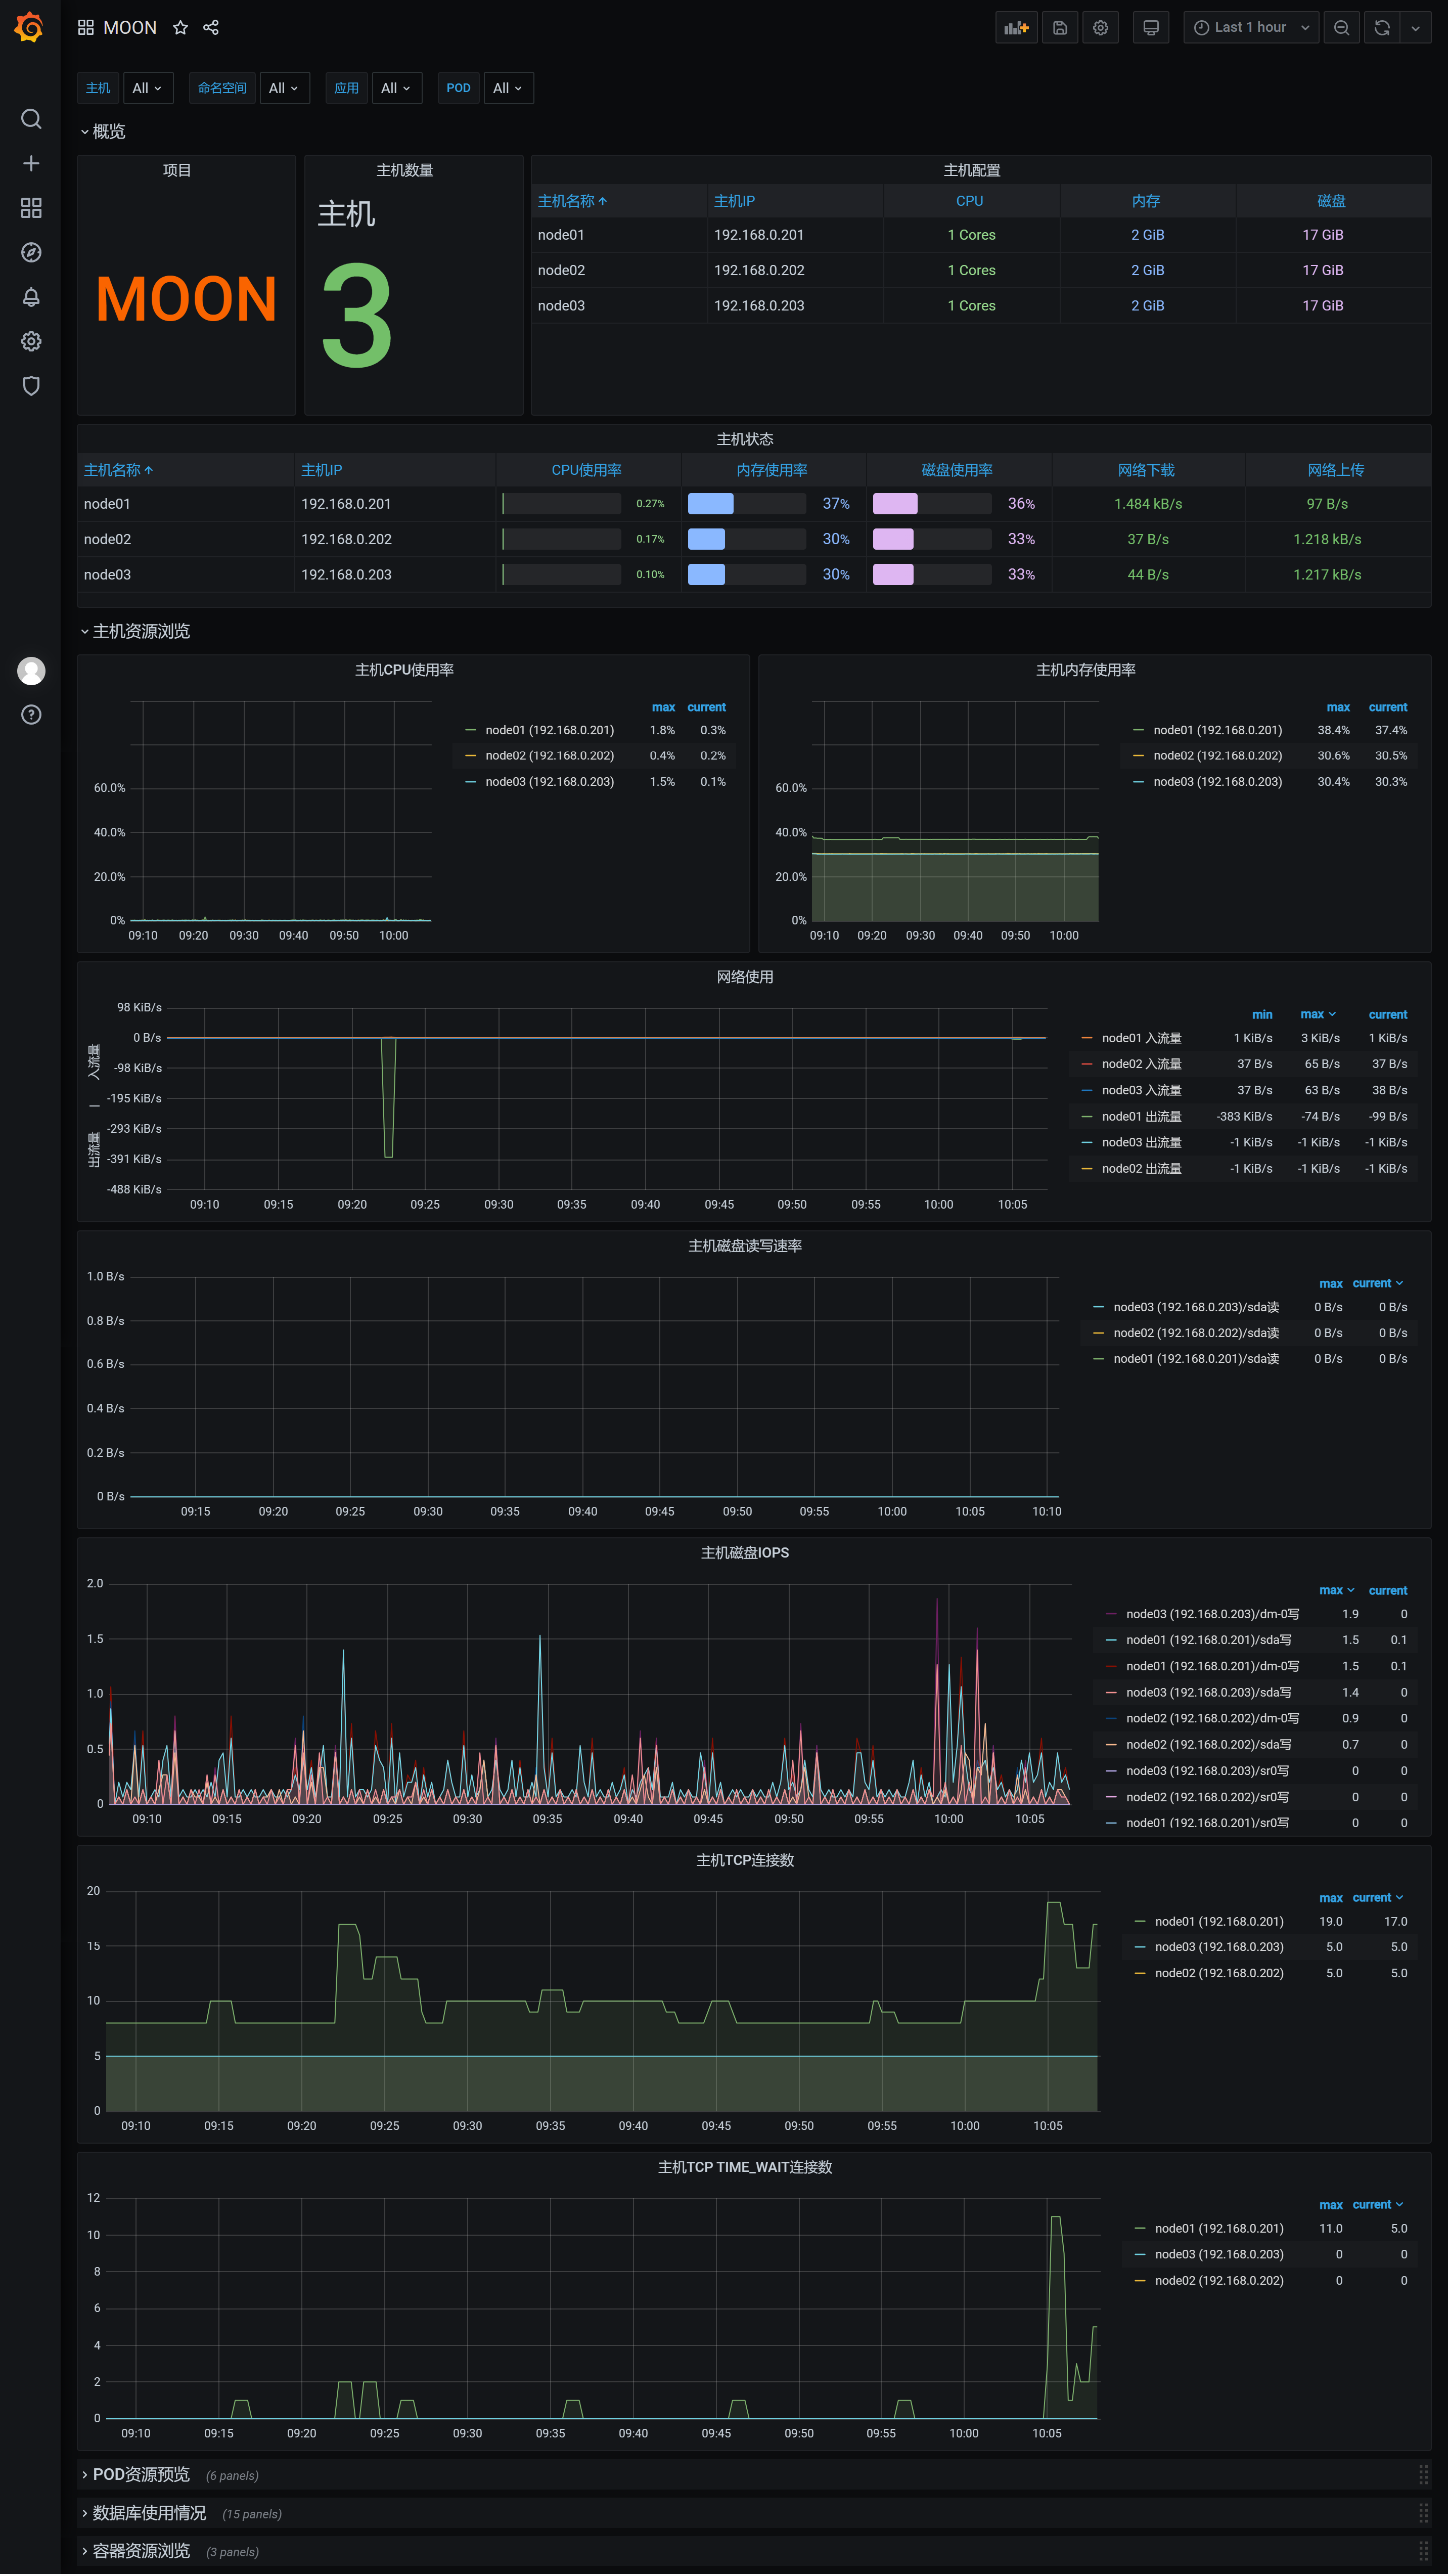Collapse the 主机资源浏览 row
The height and width of the screenshot is (2576, 1448).
click(134, 631)
